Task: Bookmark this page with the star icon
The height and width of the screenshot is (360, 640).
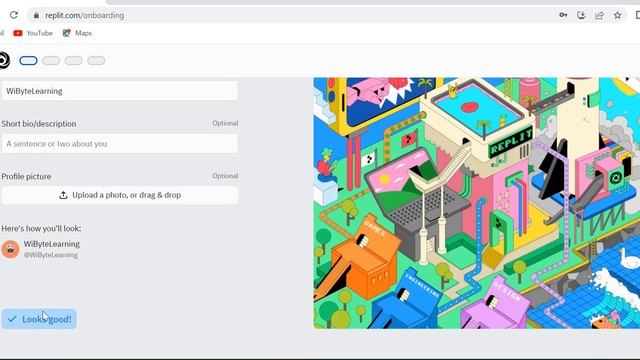Action: (617, 15)
